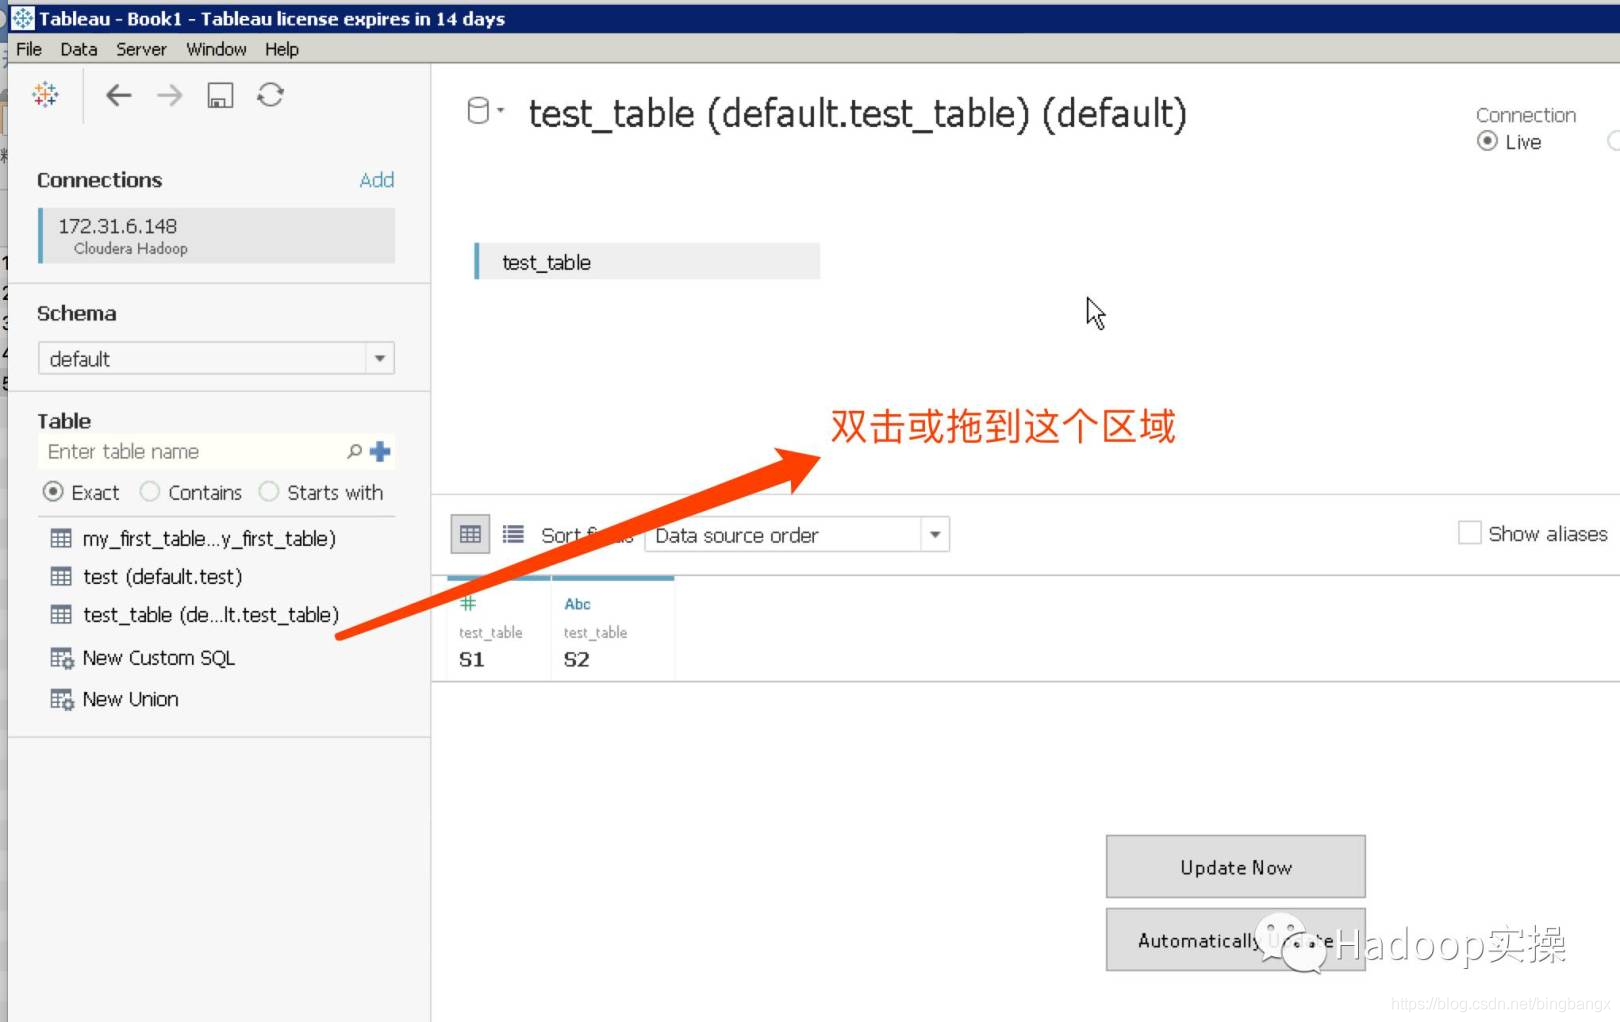1620x1022 pixels.
Task: Click the data source title text
Action: pyautogui.click(x=857, y=114)
